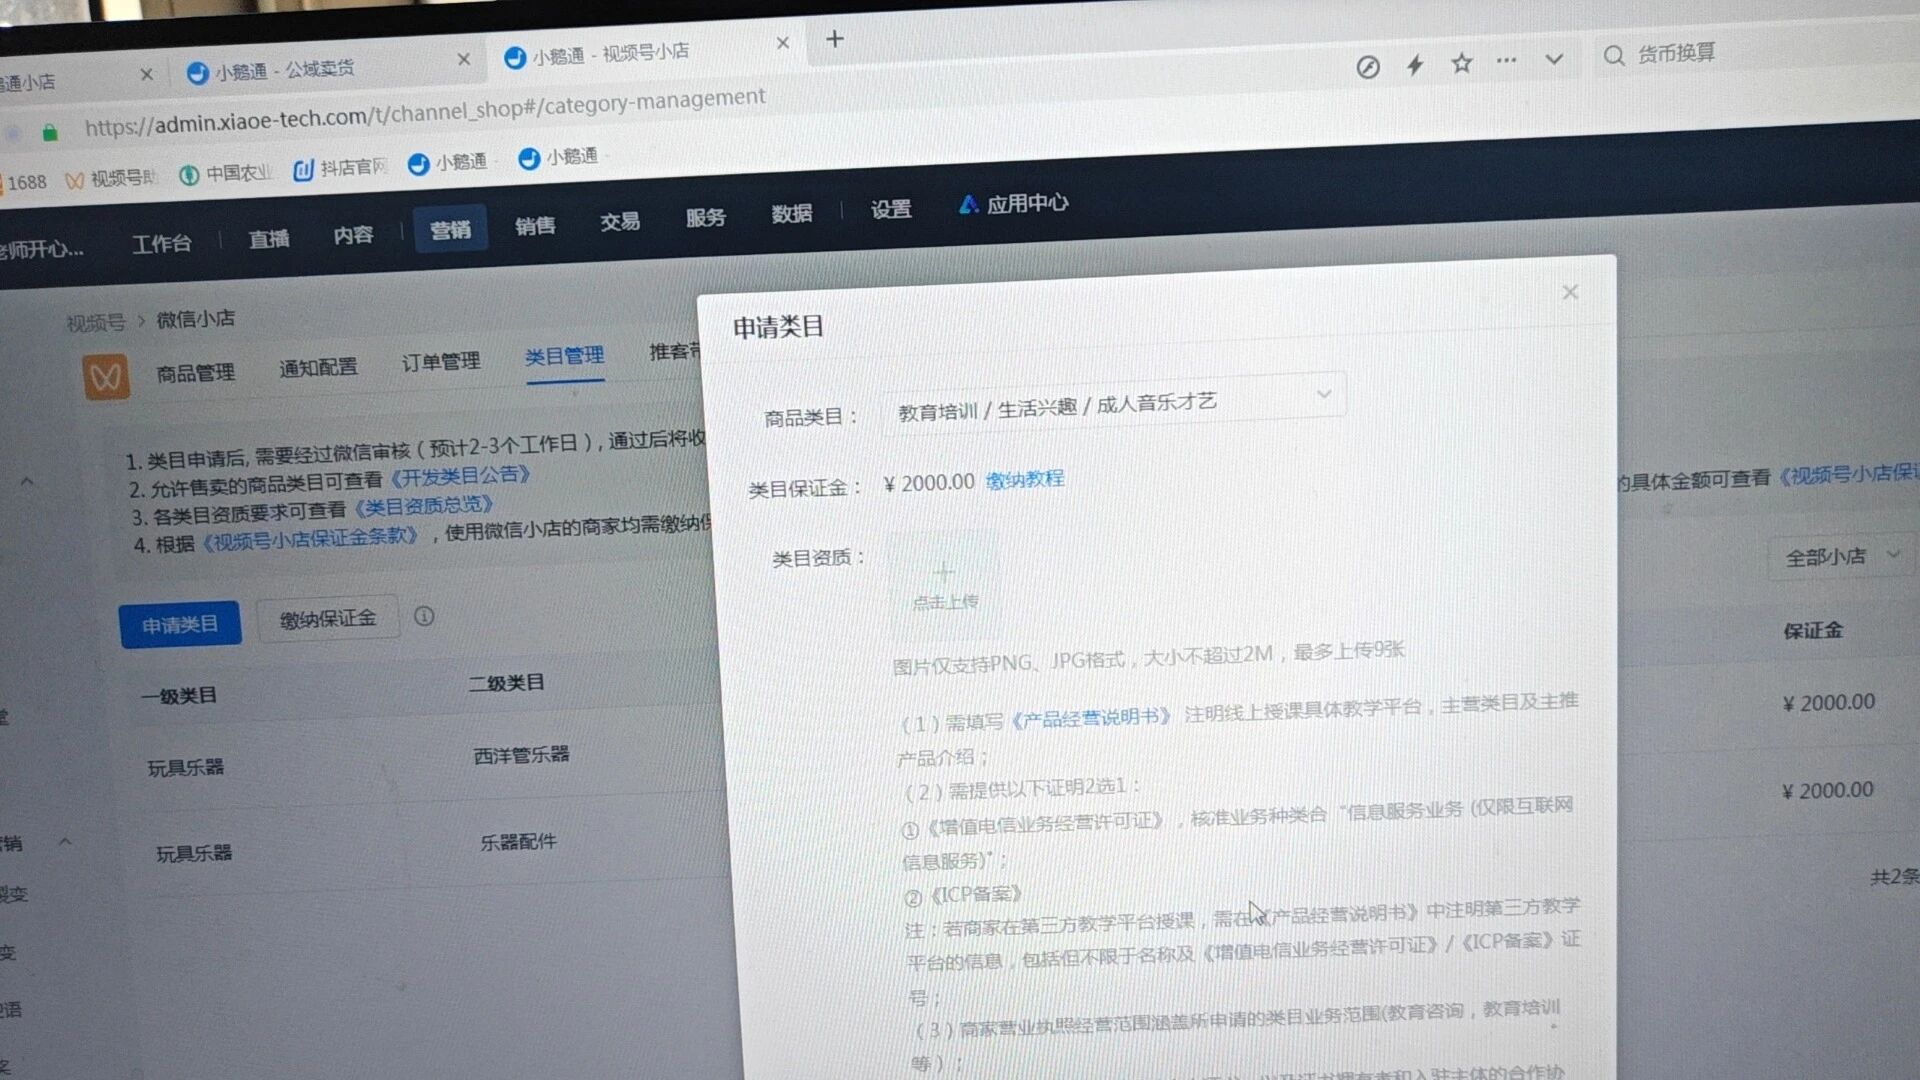The height and width of the screenshot is (1080, 1920).
Task: Close the 申请类目 dialog
Action: pos(1570,292)
